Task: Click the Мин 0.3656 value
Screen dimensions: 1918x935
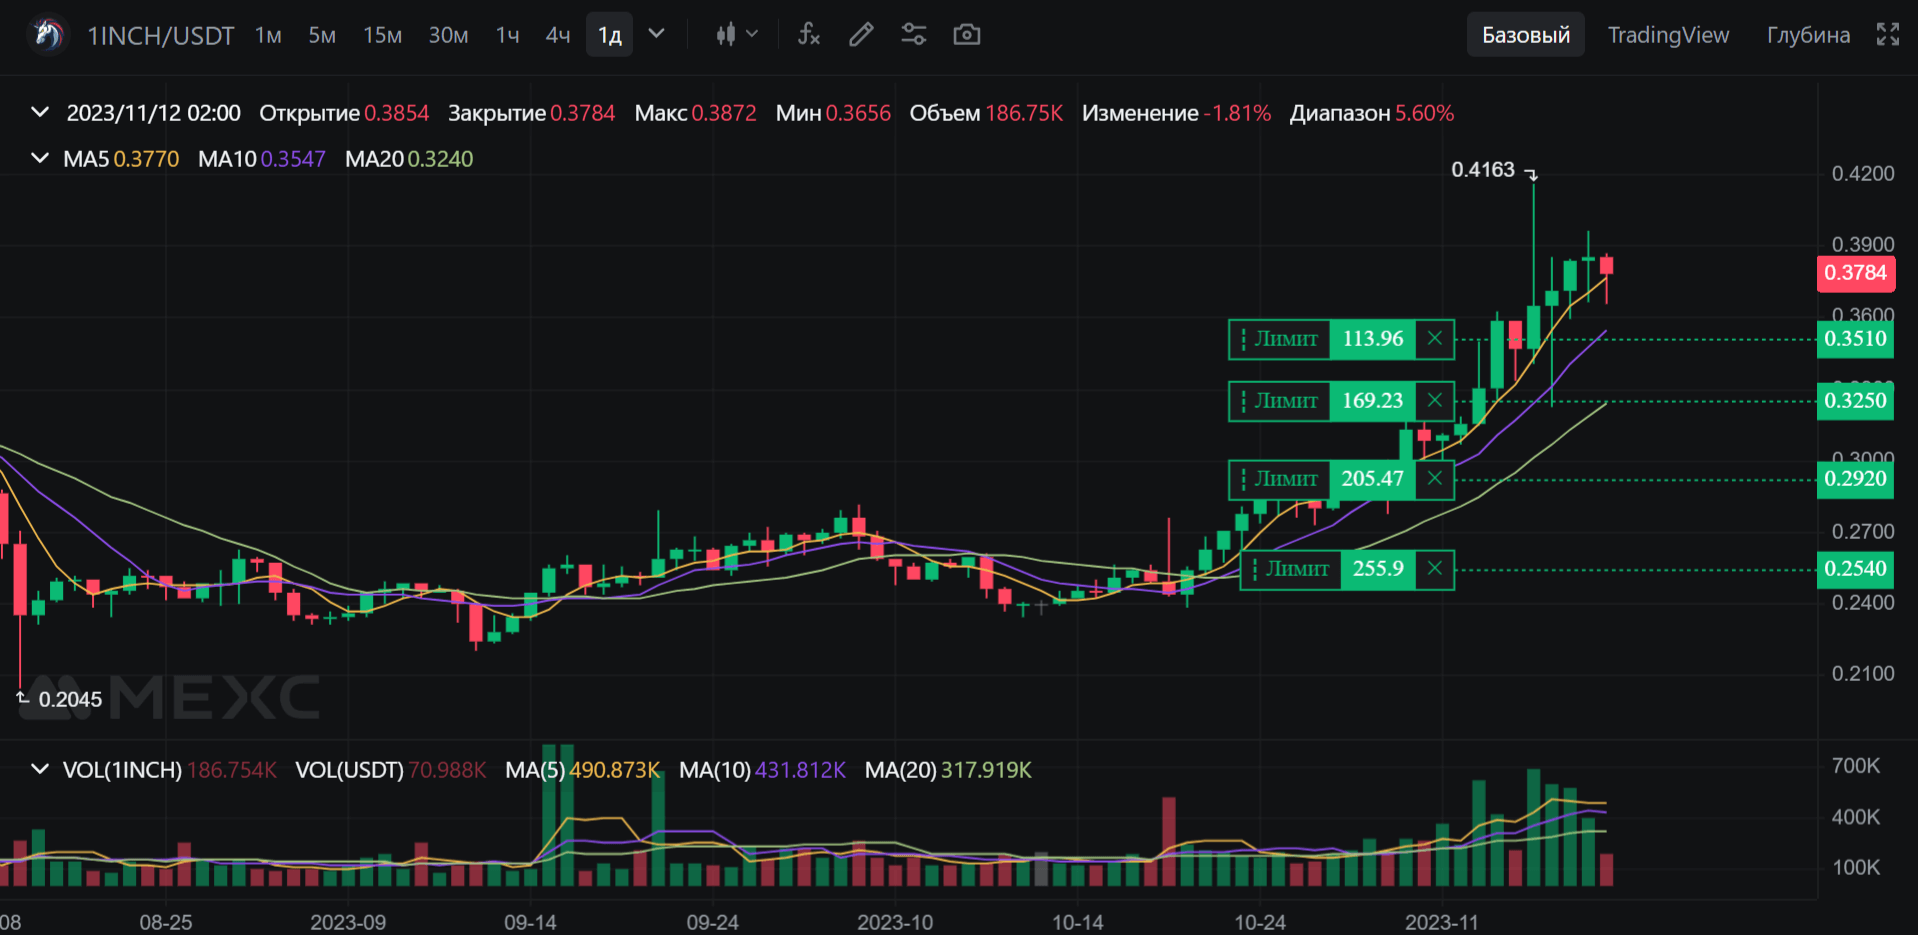Action: (x=833, y=113)
